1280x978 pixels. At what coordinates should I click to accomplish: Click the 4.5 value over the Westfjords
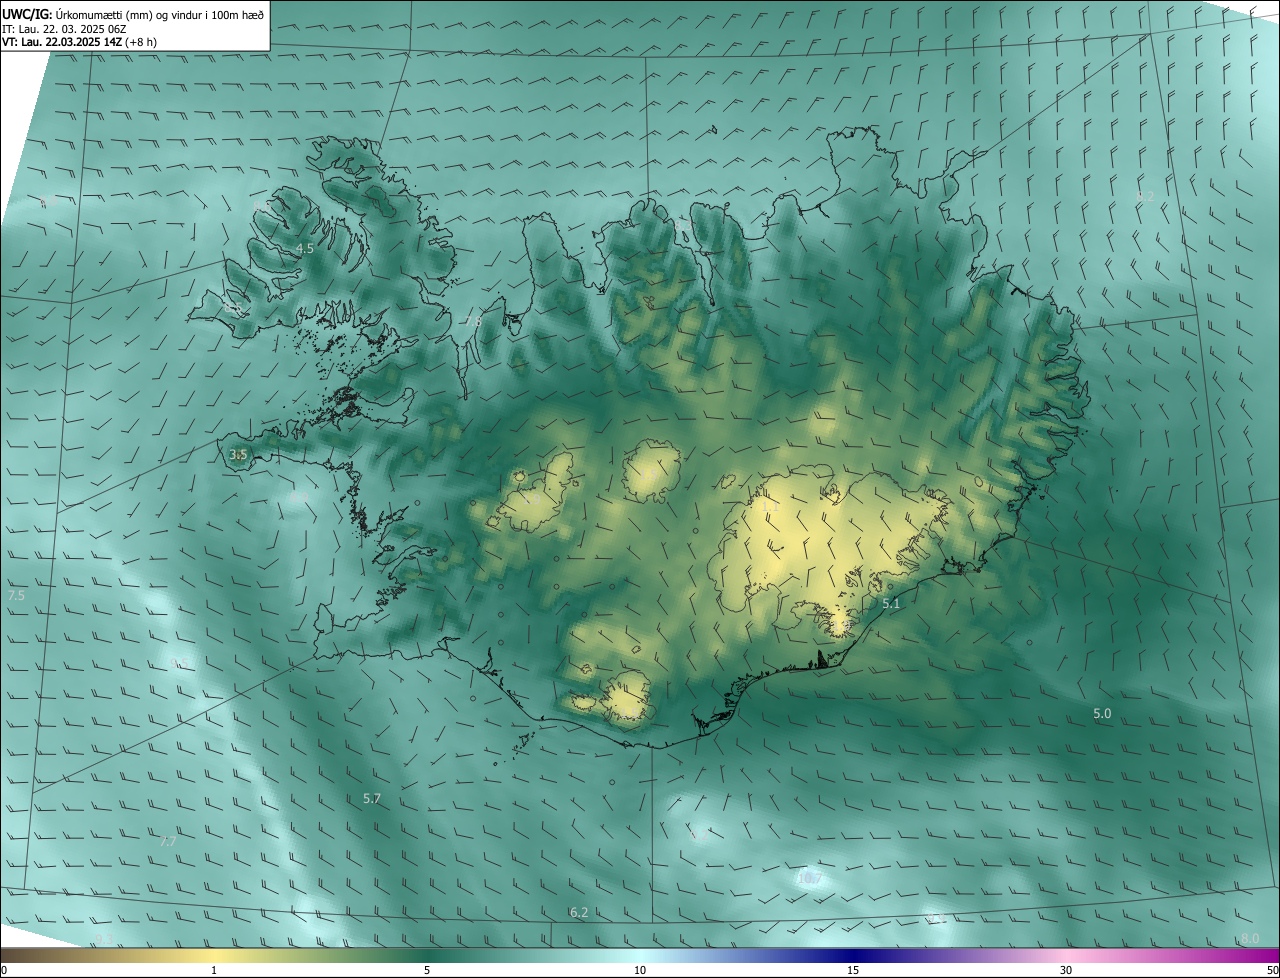click(x=305, y=248)
